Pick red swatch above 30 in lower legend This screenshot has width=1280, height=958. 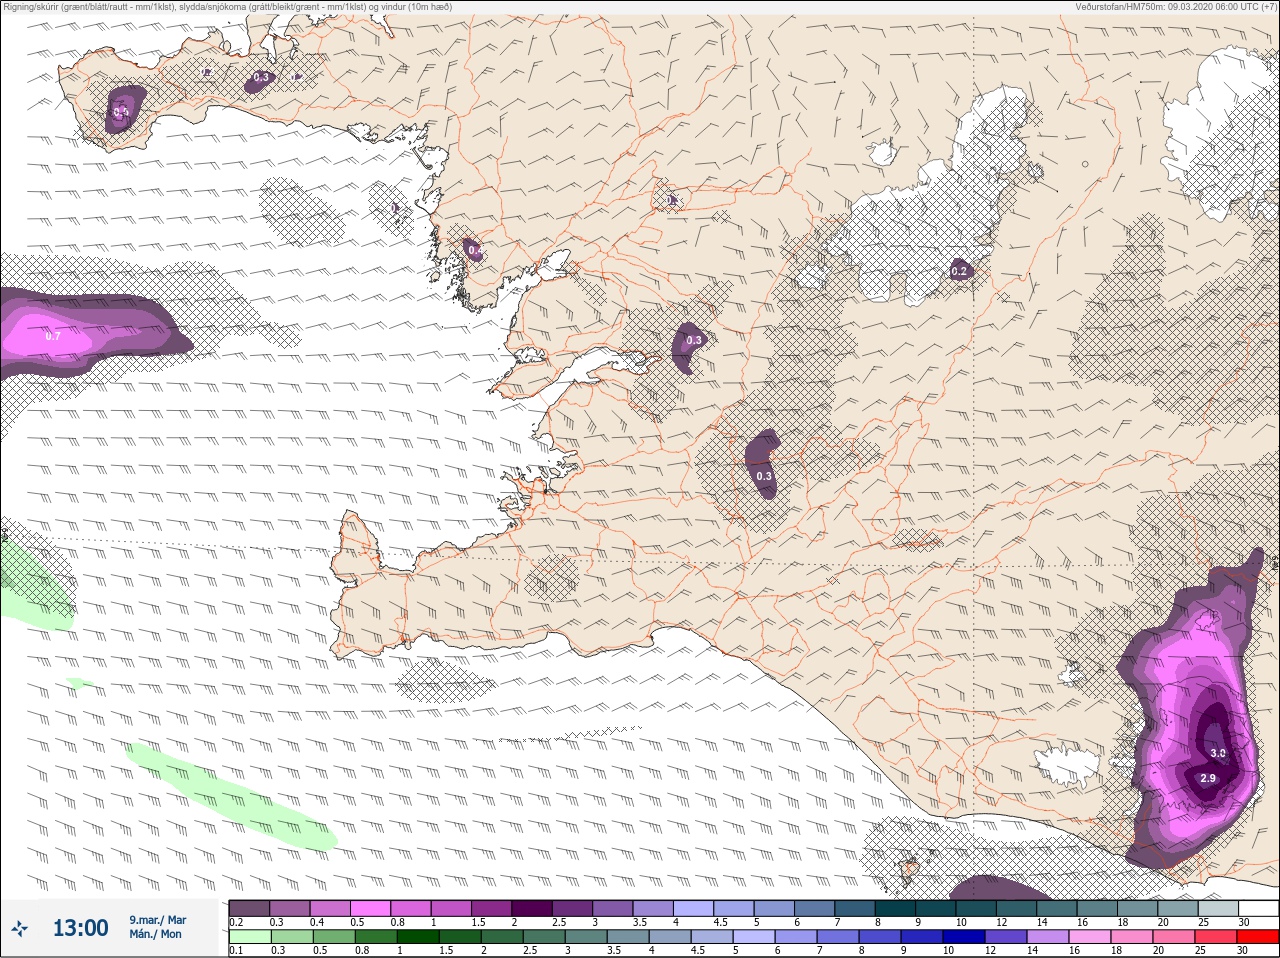pos(1258,937)
